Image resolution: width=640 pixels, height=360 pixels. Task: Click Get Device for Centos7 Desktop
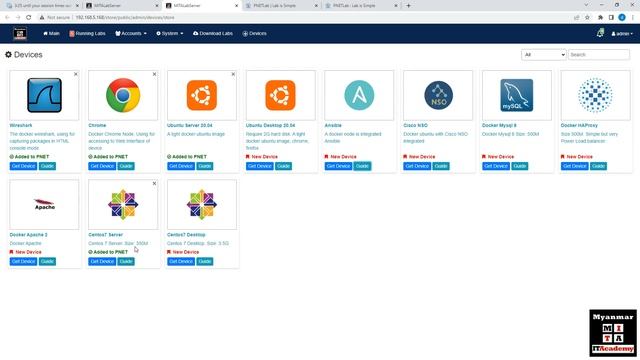(x=181, y=262)
